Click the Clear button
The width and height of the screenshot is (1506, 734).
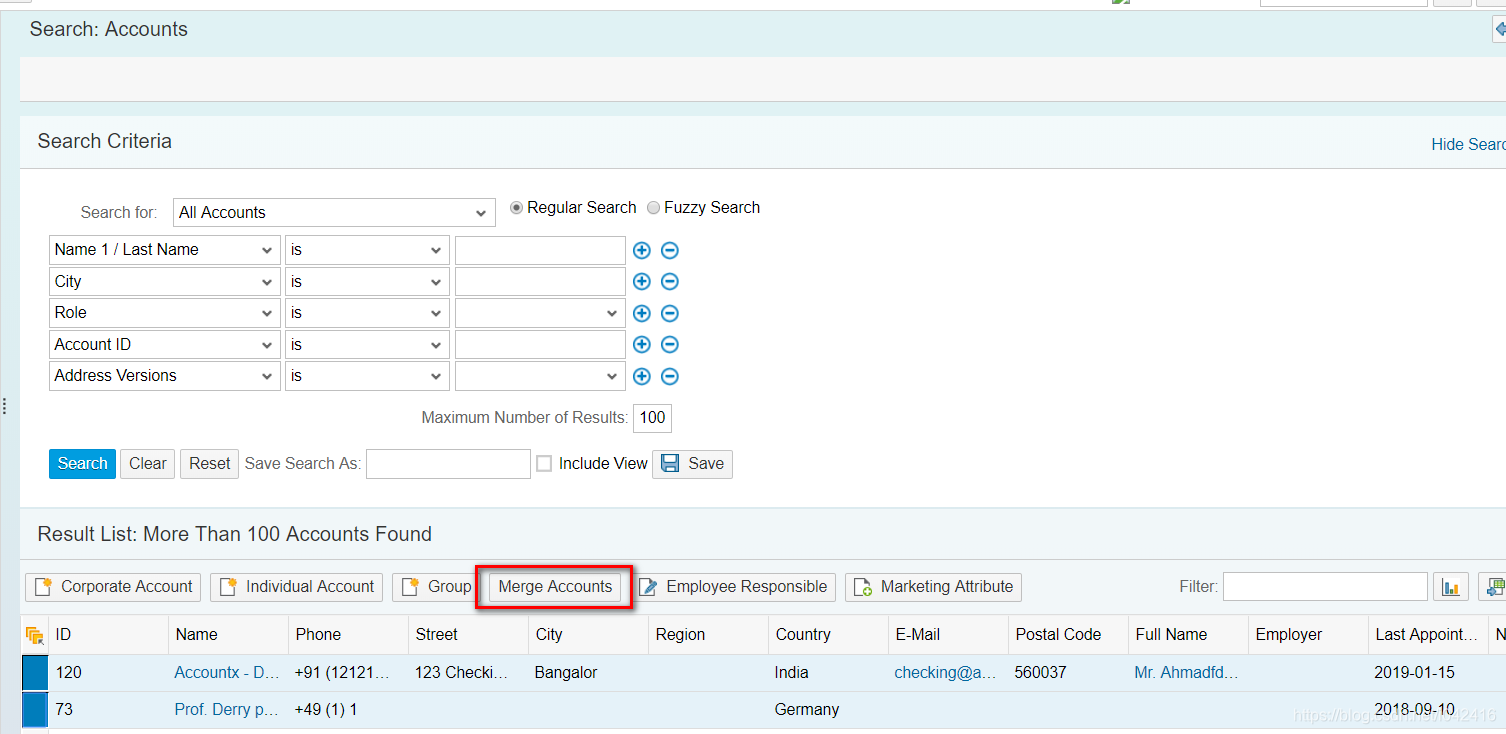[148, 464]
